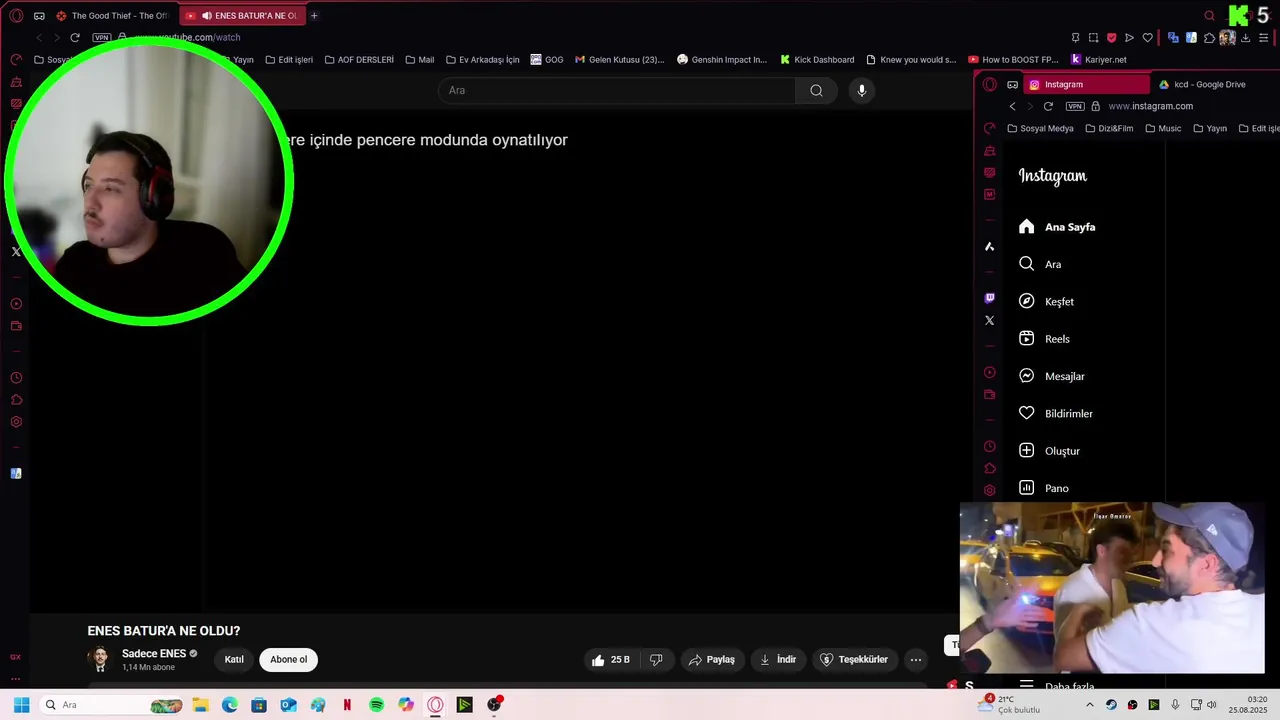Open Instagram Mesajlar
This screenshot has height=720, width=1280.
(x=1051, y=376)
